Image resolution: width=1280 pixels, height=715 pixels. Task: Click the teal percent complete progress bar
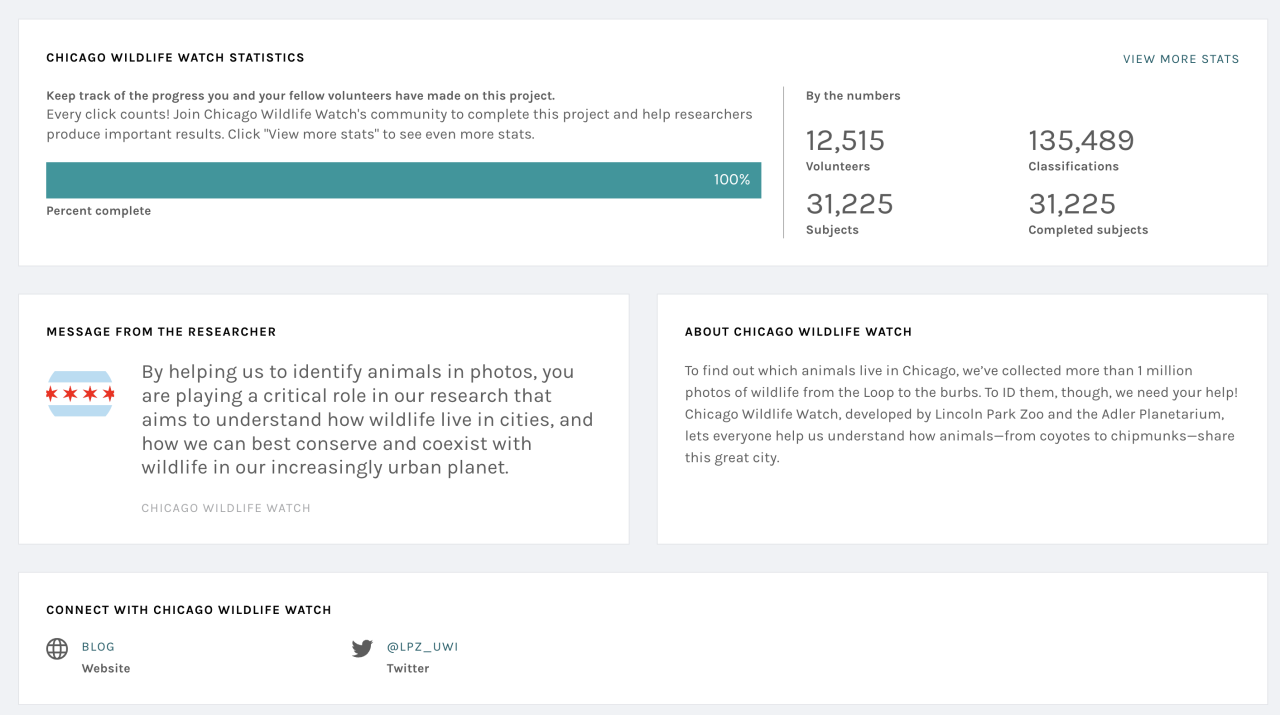click(x=404, y=180)
